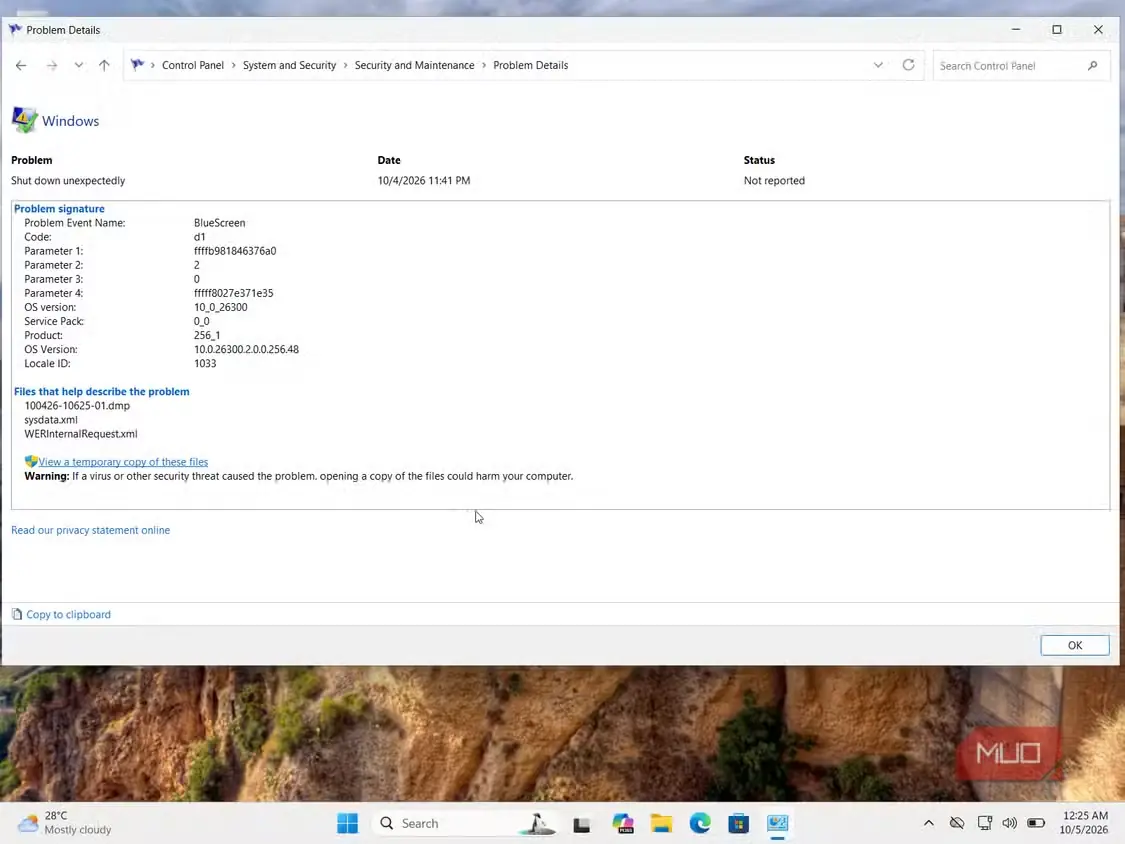Maximize the Problem Details window

tap(1056, 29)
